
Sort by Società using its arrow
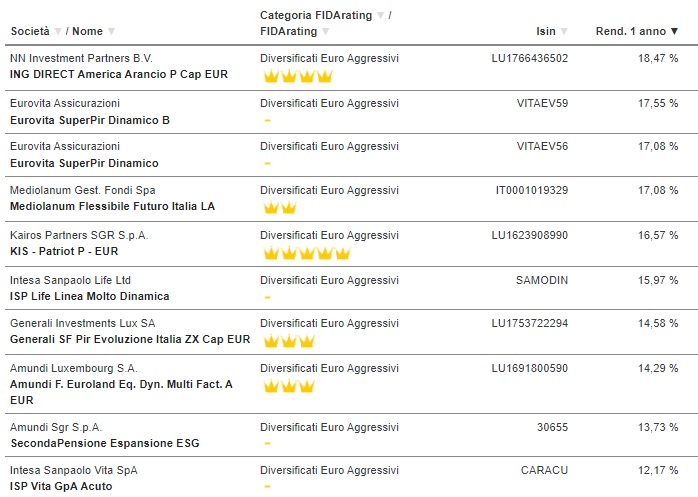(58, 32)
